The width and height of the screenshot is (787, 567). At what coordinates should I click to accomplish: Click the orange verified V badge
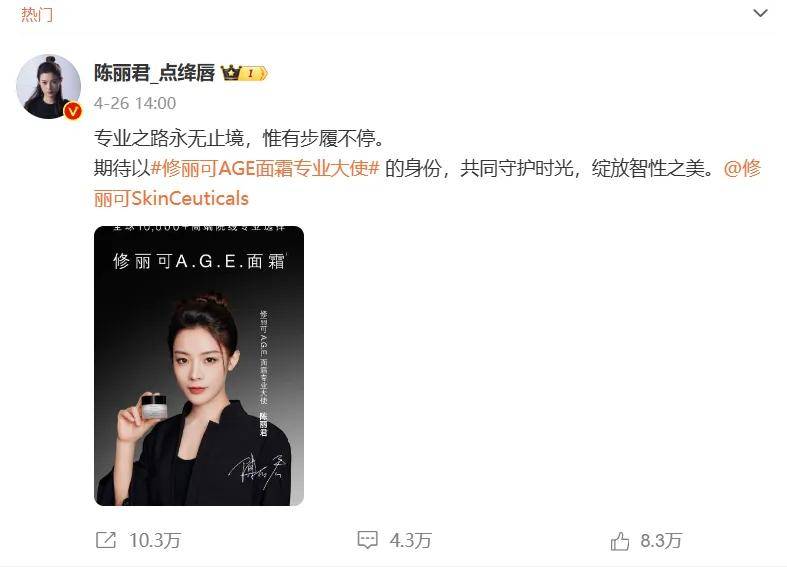point(73,111)
